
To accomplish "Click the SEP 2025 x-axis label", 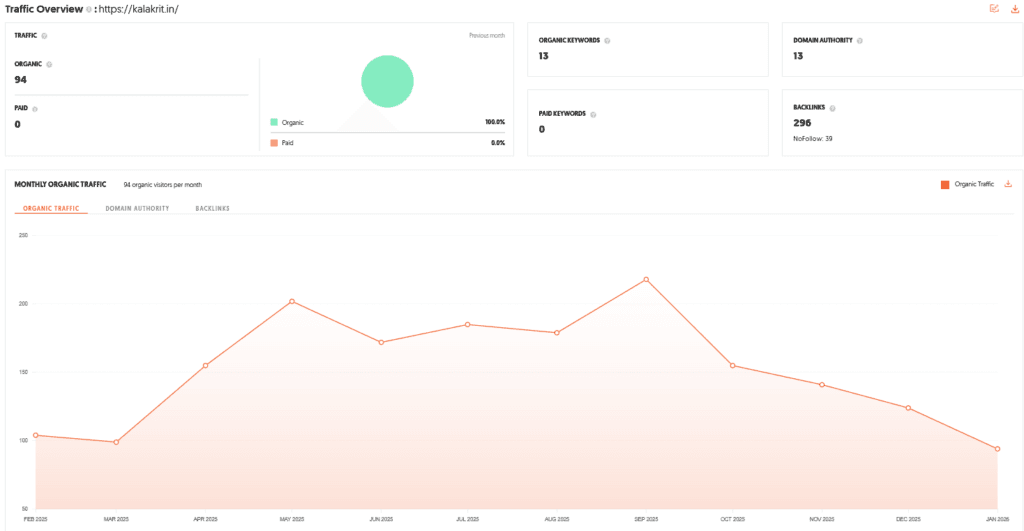I will pos(646,519).
